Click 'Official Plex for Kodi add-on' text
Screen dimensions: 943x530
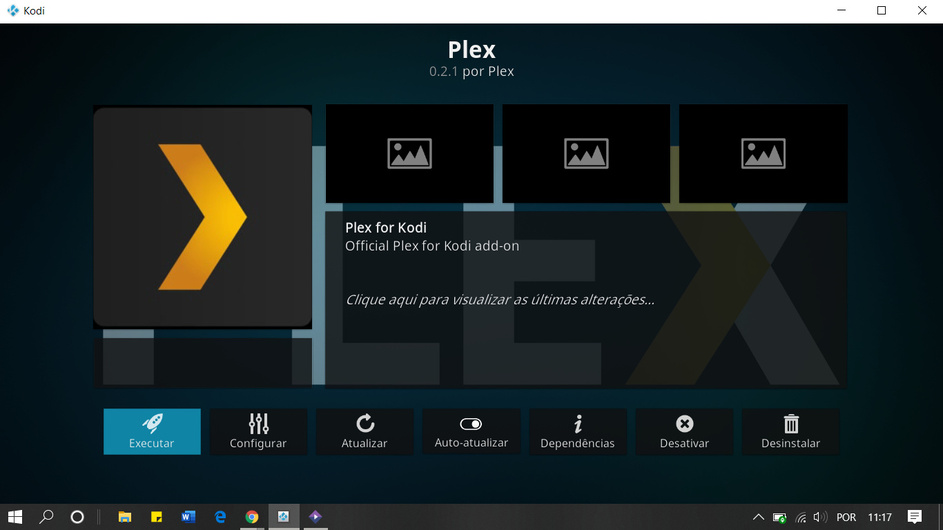click(x=432, y=246)
